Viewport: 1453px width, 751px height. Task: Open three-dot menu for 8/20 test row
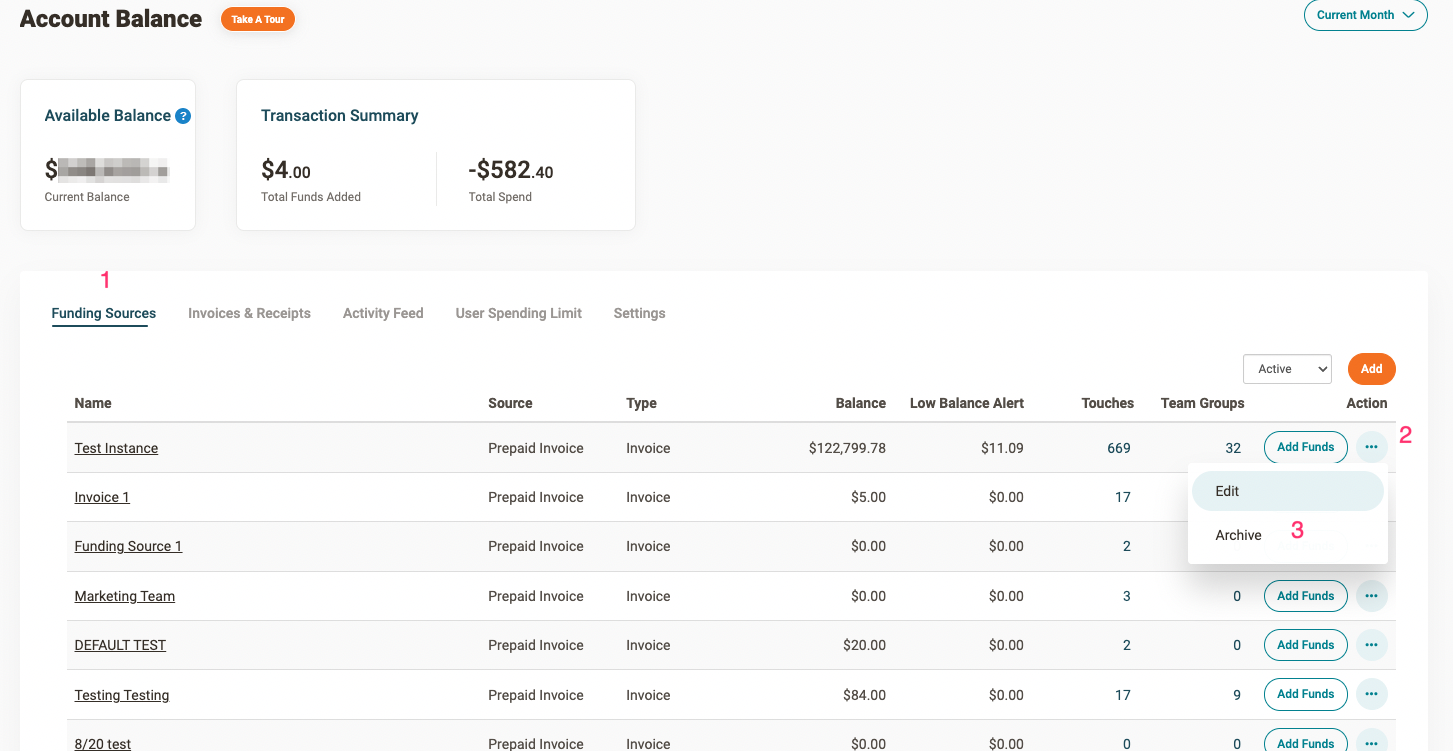[x=1371, y=741]
